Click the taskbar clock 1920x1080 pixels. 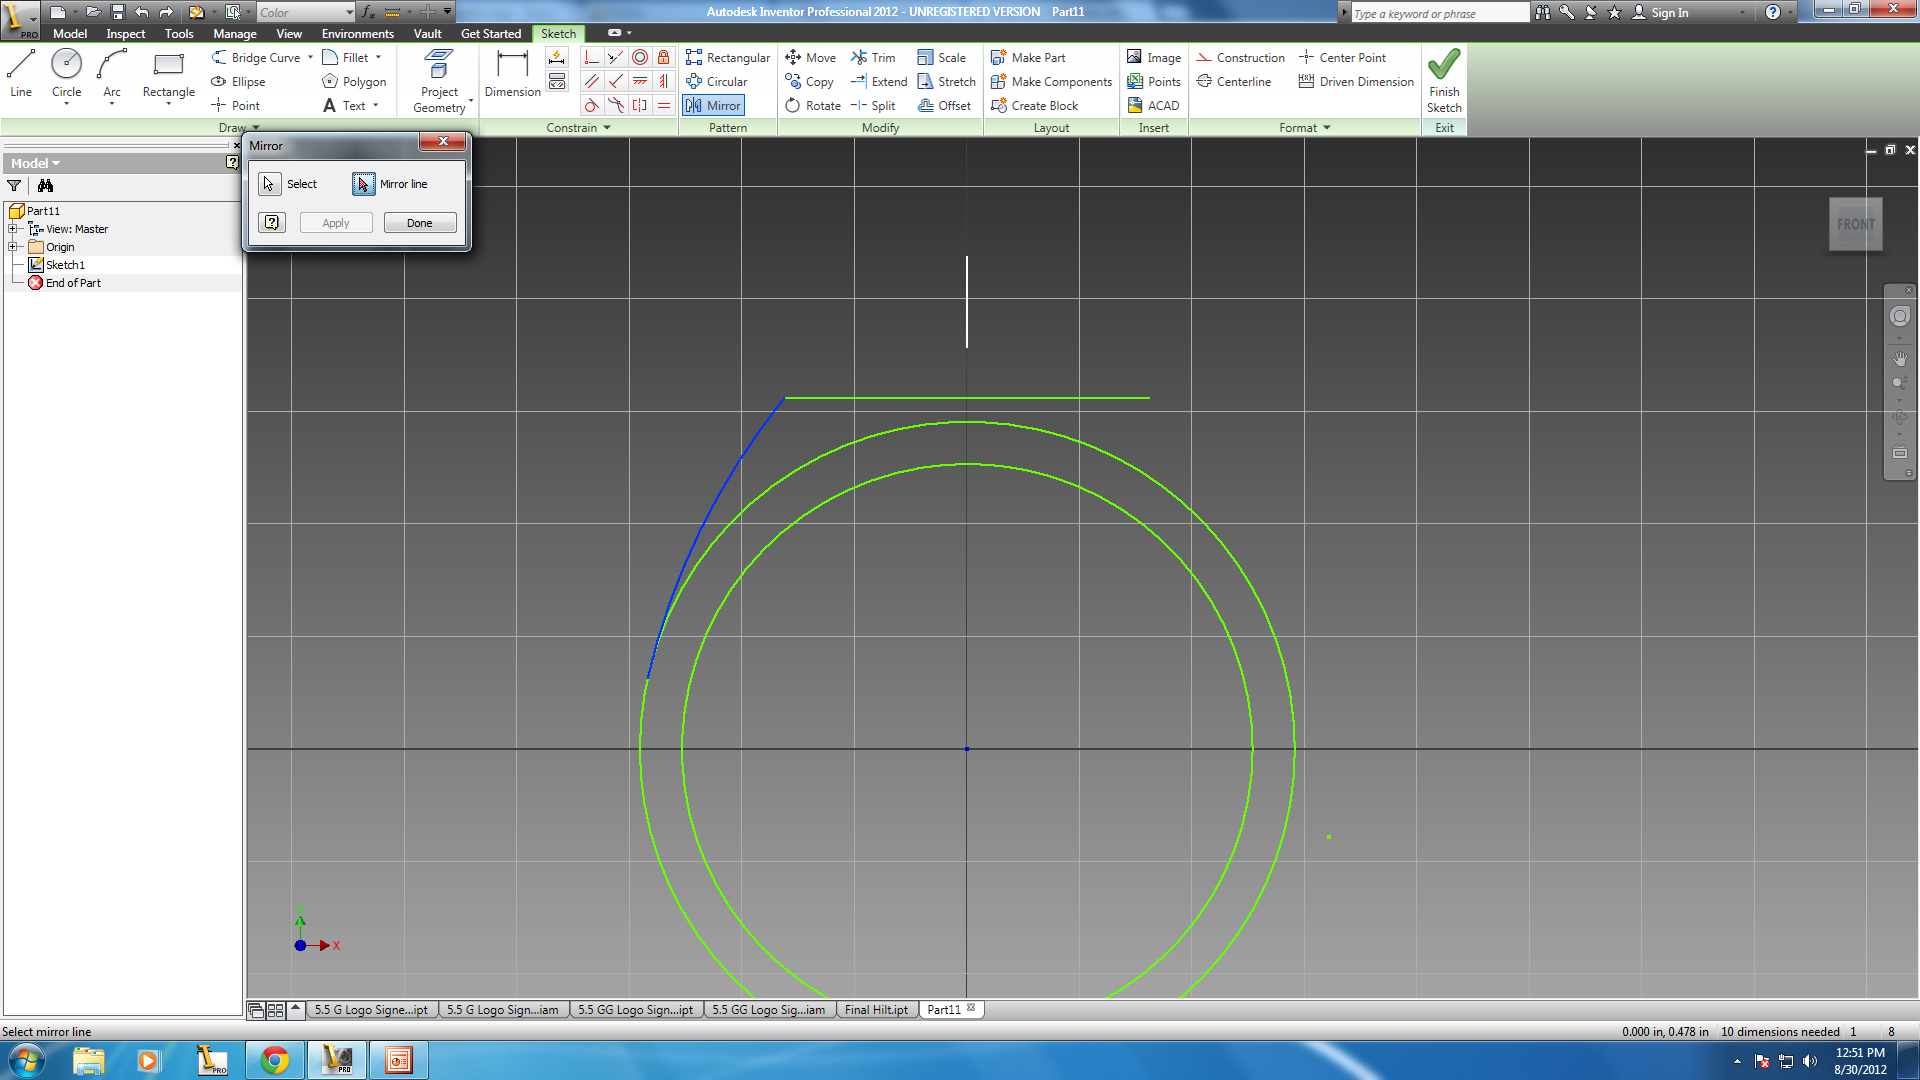(1860, 1060)
